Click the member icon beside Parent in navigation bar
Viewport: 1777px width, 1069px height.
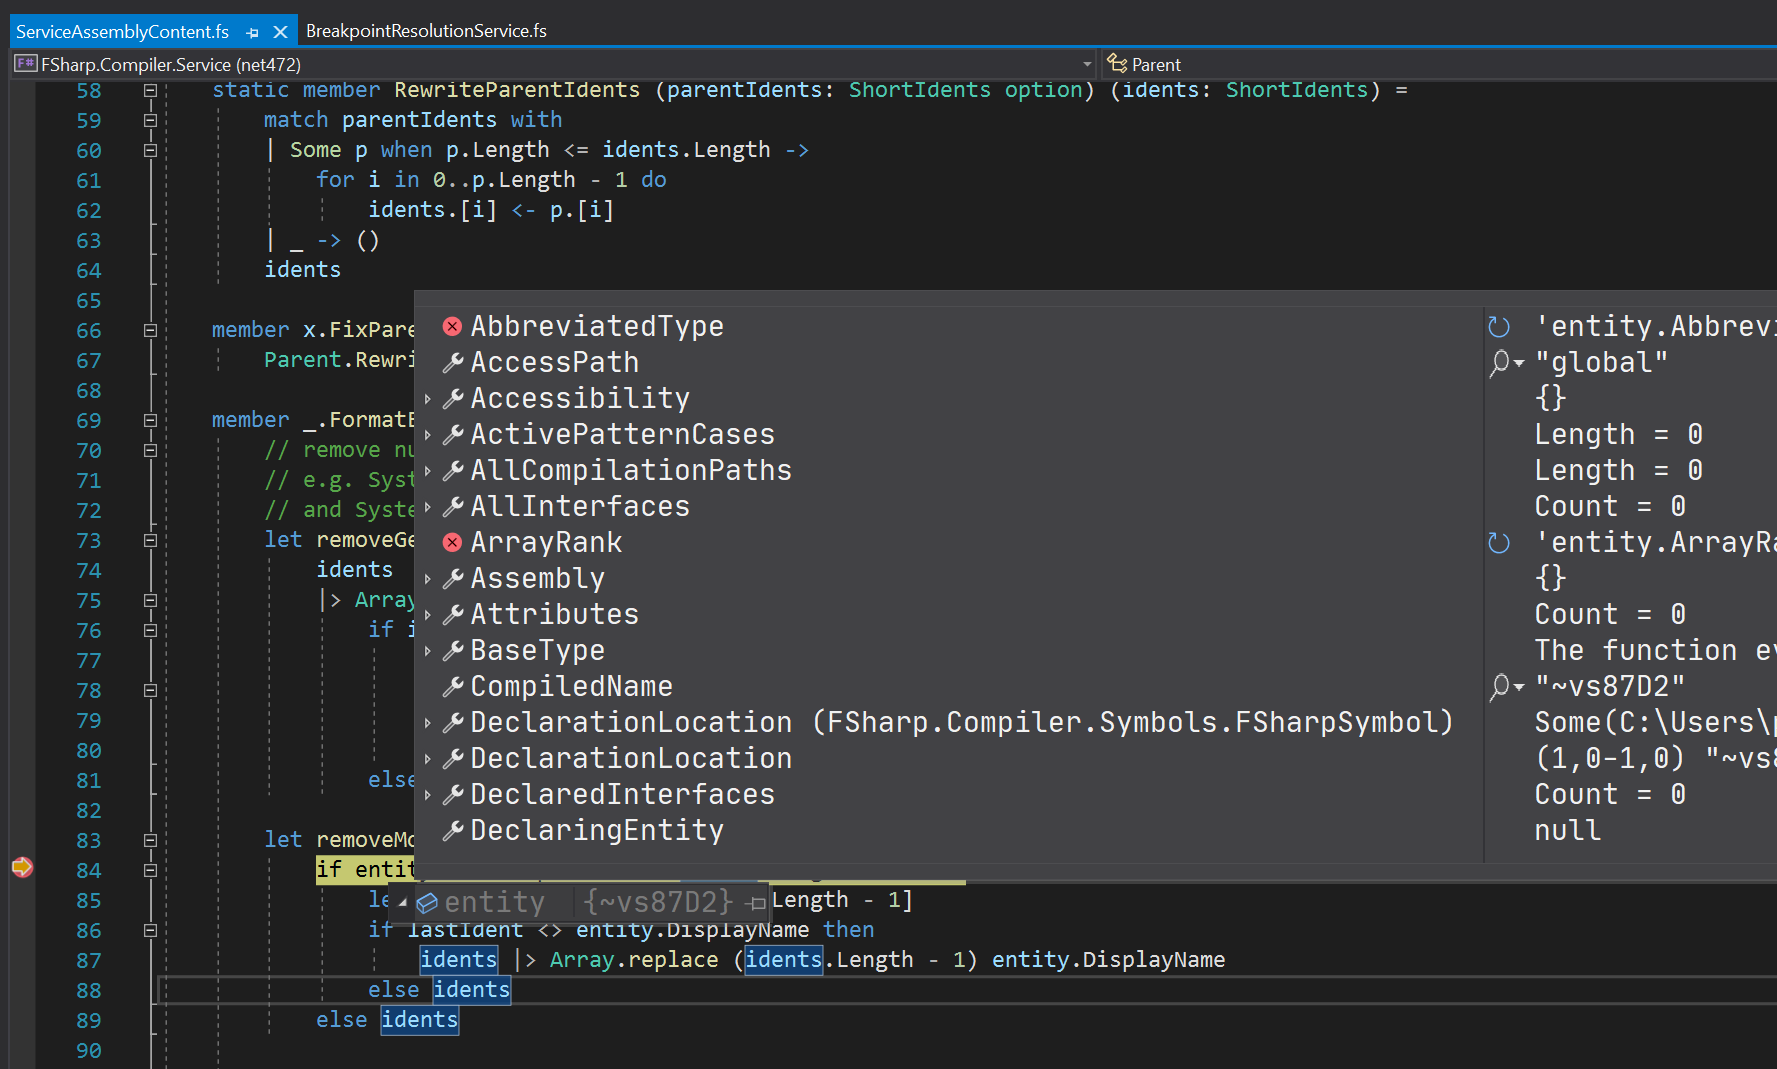tap(1117, 63)
